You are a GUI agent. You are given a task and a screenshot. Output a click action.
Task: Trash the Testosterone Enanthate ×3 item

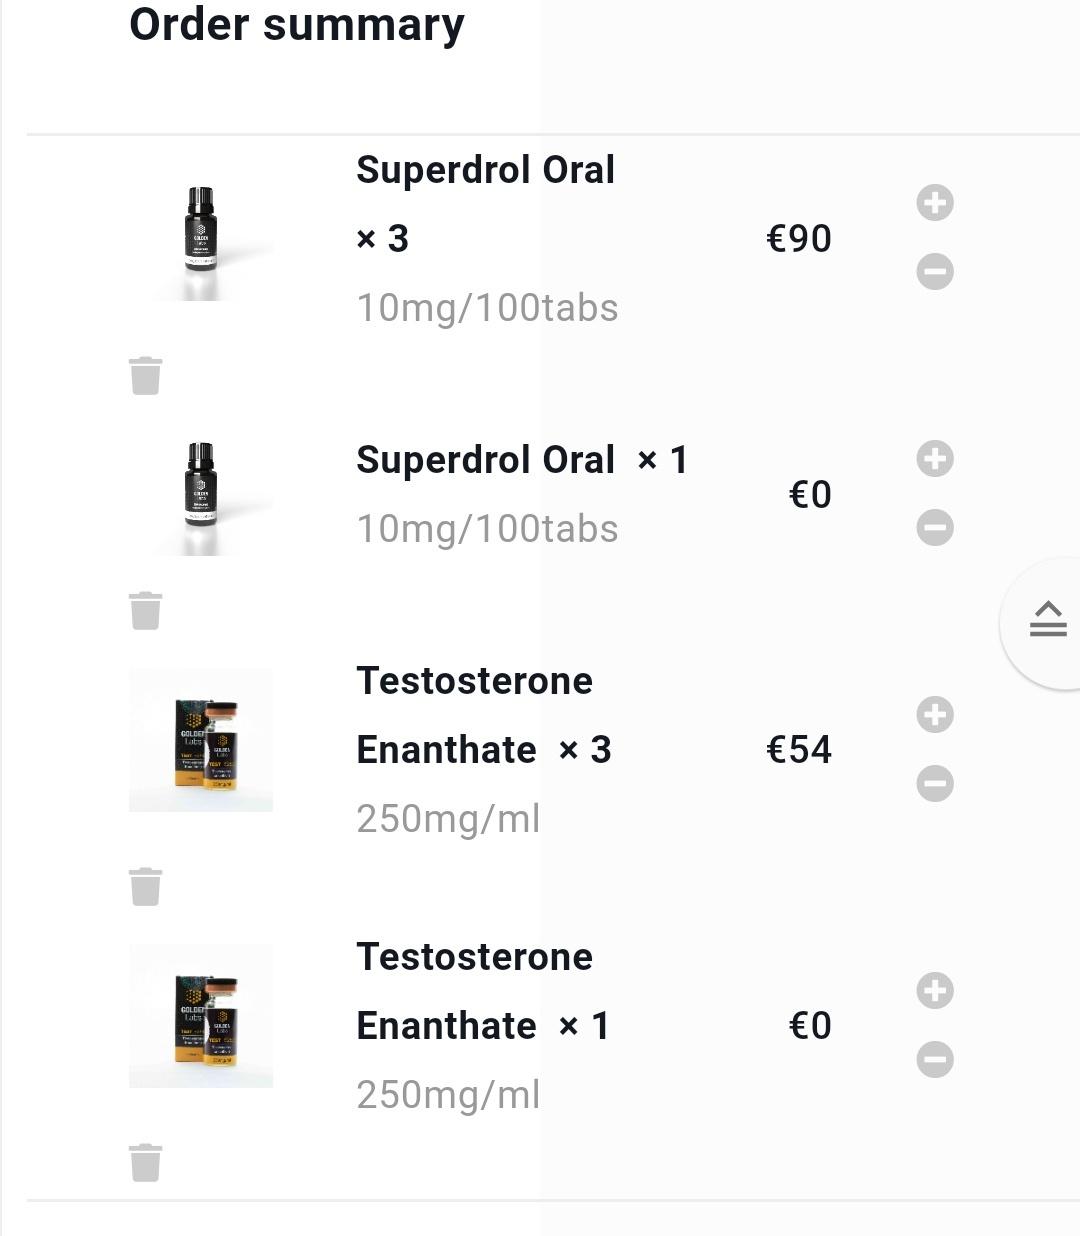point(146,887)
